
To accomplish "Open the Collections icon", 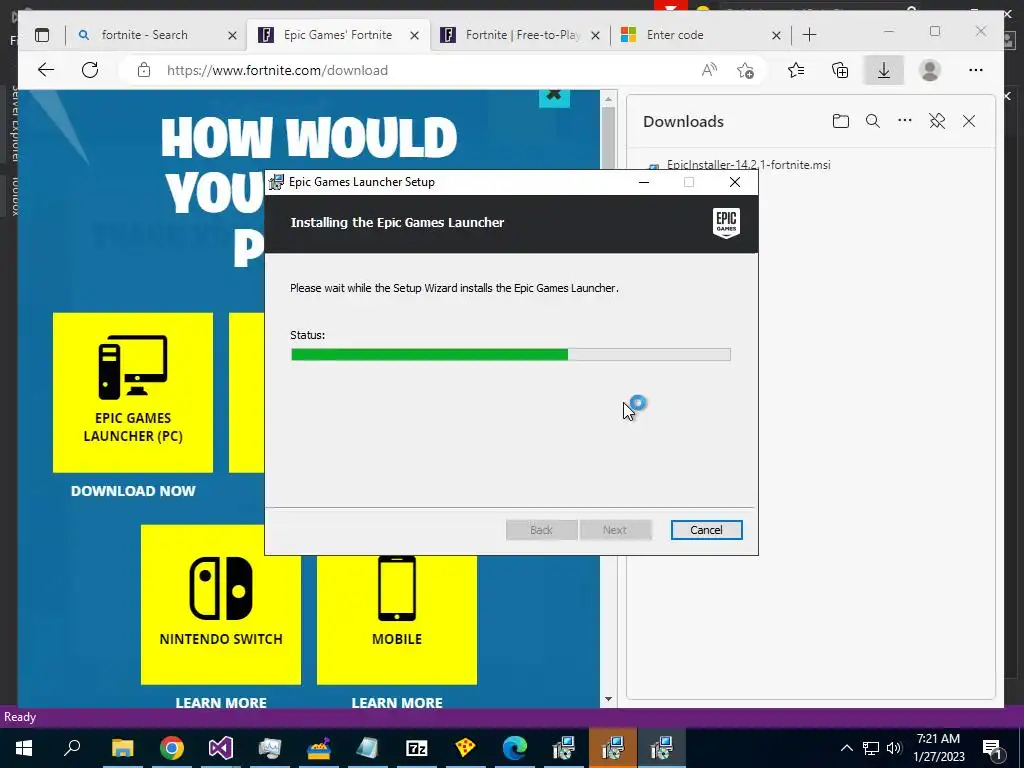I will [840, 70].
